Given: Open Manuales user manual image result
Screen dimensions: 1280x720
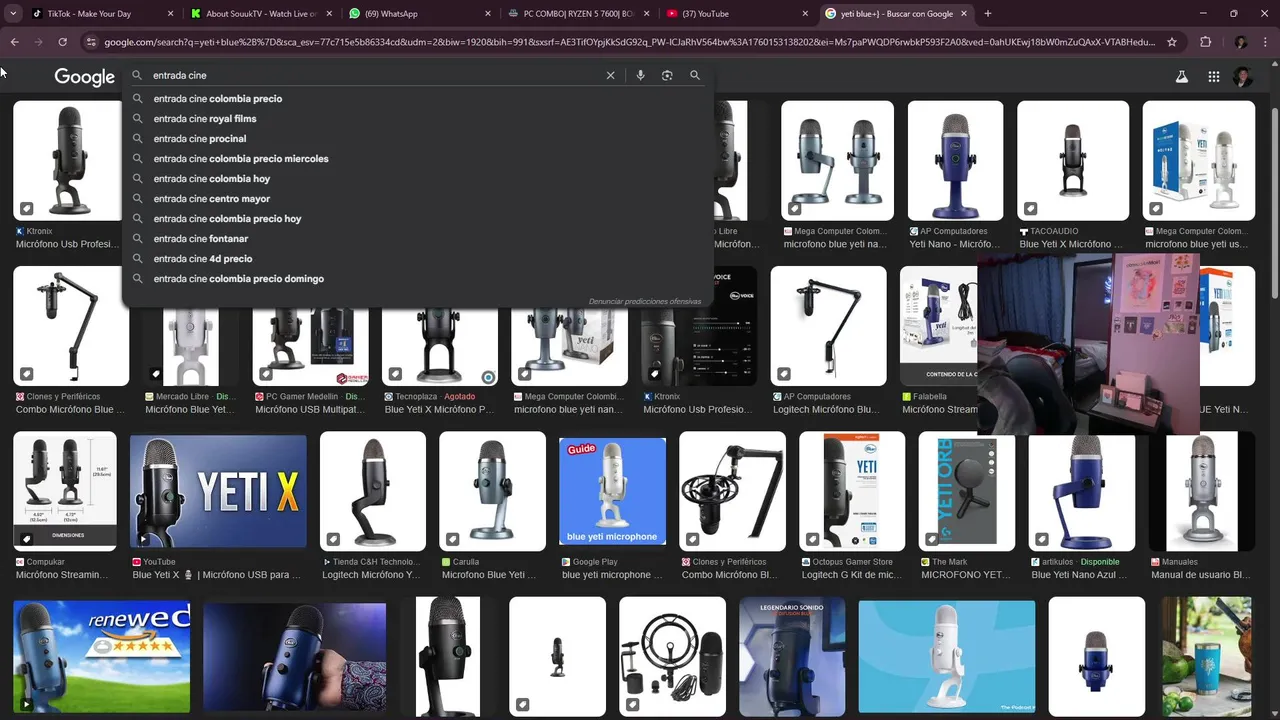Looking at the screenshot, I should (x=1202, y=491).
